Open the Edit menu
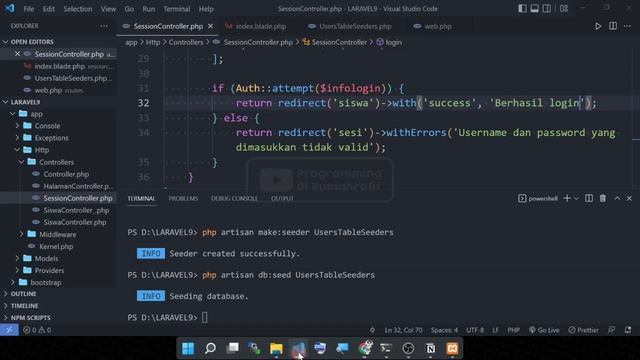The width and height of the screenshot is (640, 360). (49, 9)
